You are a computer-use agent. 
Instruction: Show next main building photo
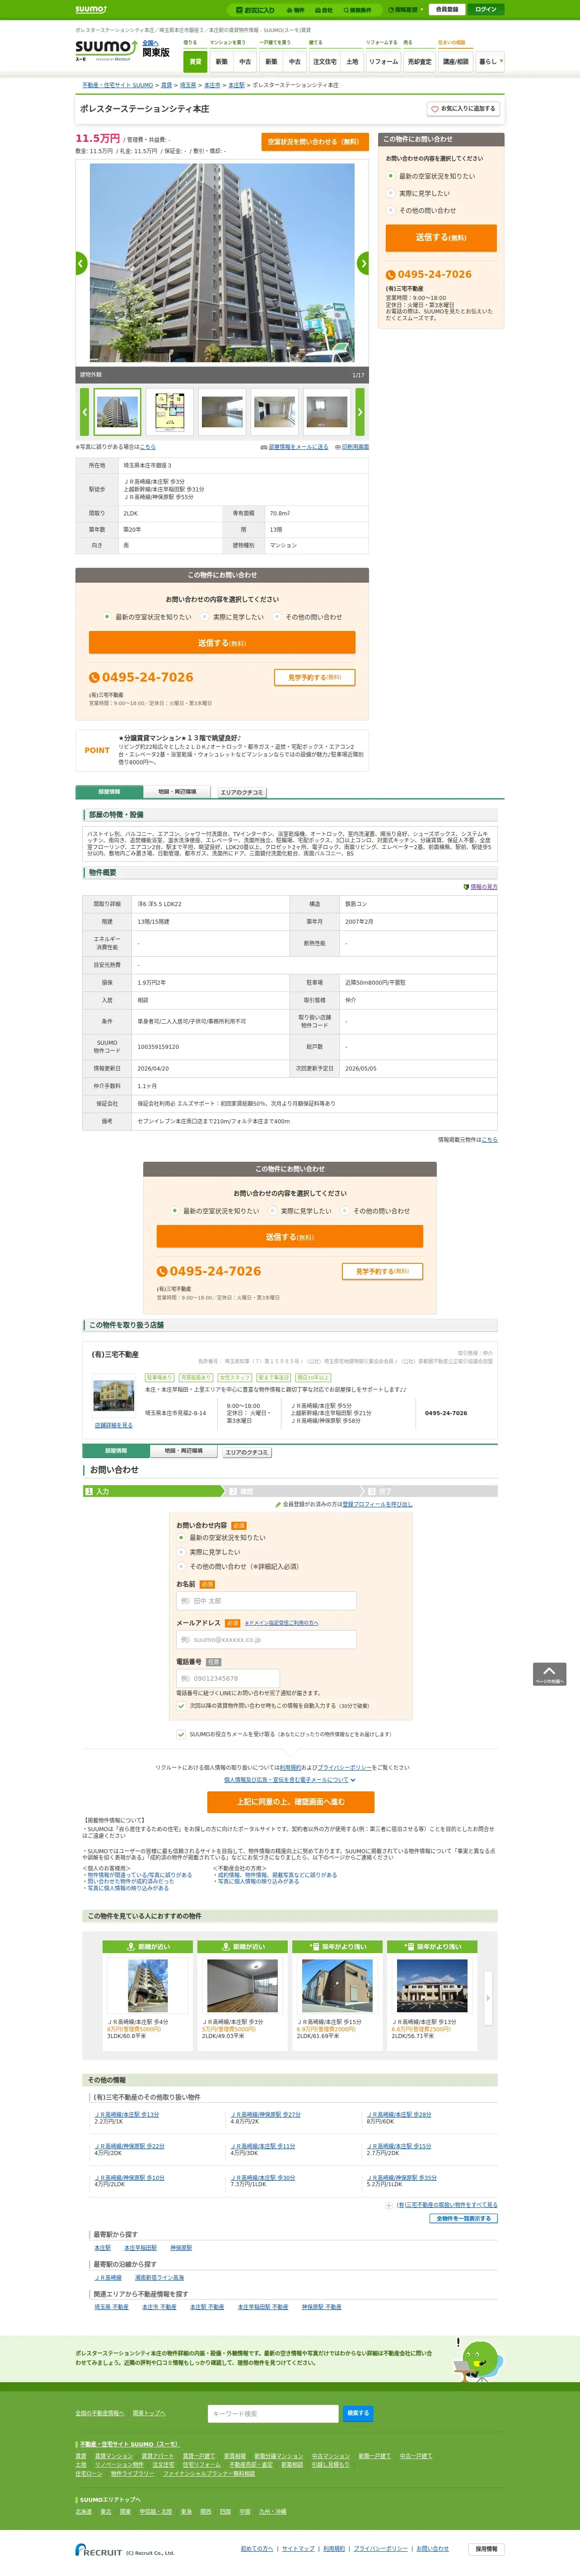pos(363,263)
